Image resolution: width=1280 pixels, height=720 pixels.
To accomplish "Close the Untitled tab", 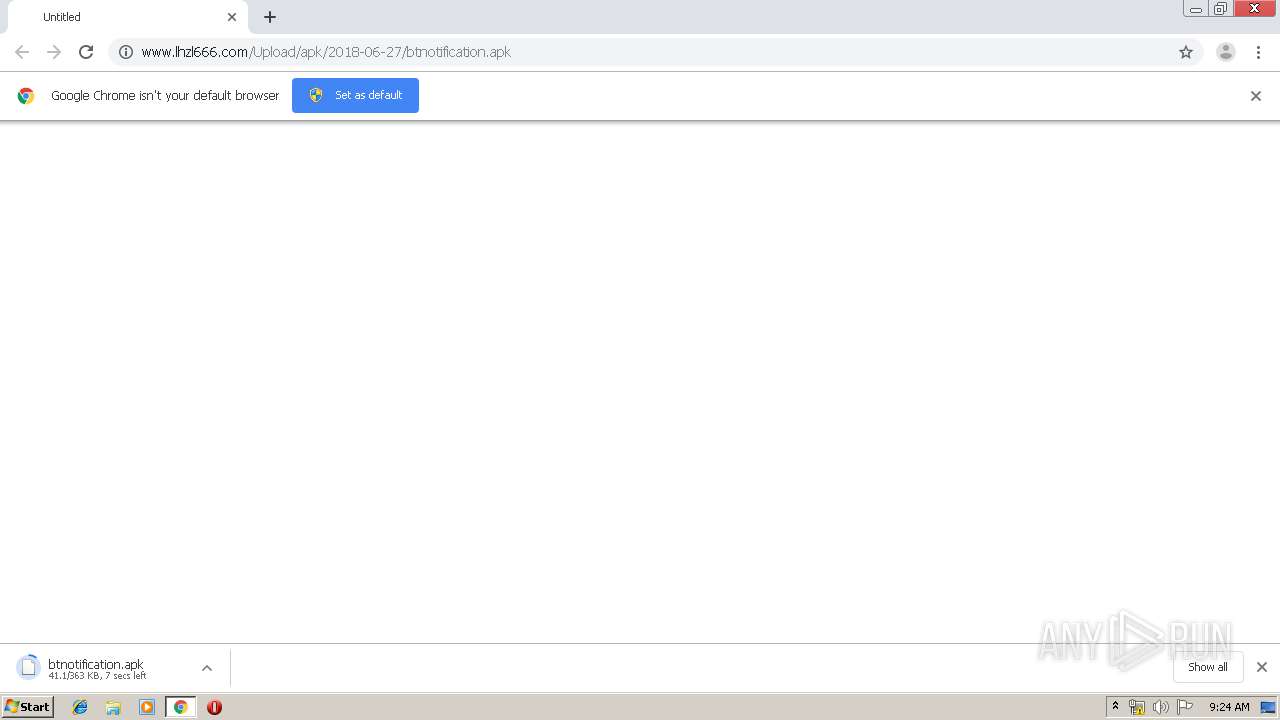I will click(x=232, y=17).
